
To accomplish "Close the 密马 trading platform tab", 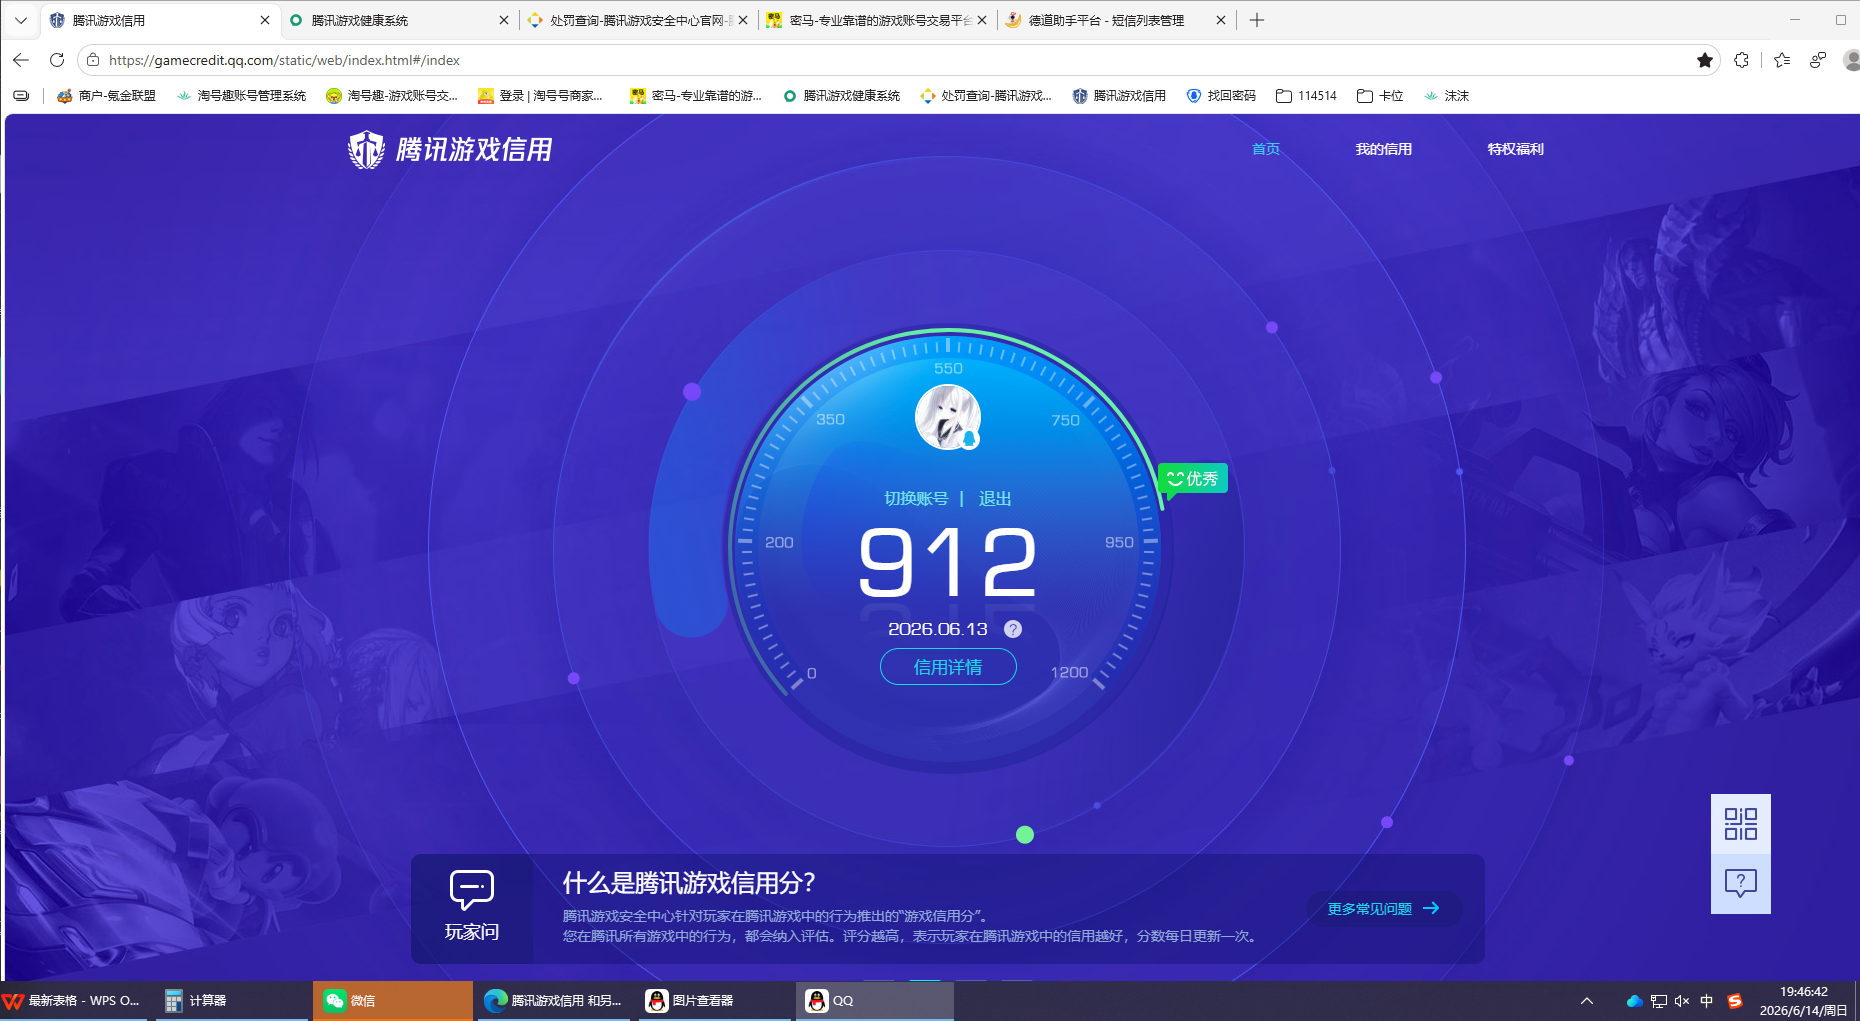I will click(982, 20).
